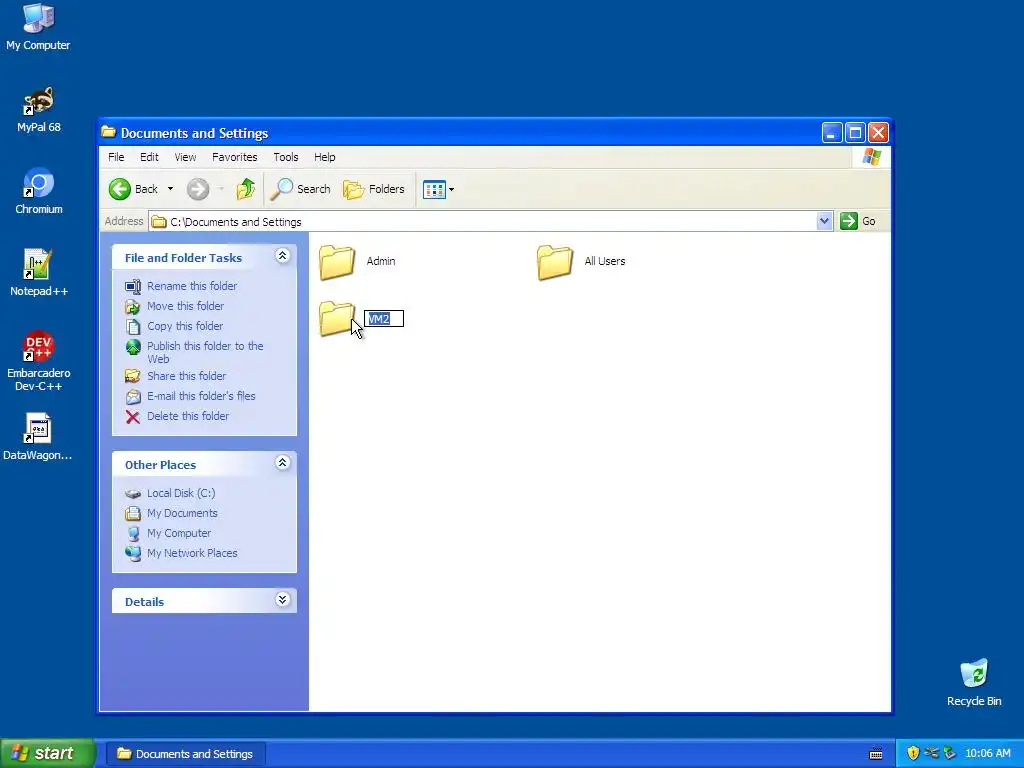Open the Search pane
This screenshot has height=768, width=1024.
click(x=300, y=189)
